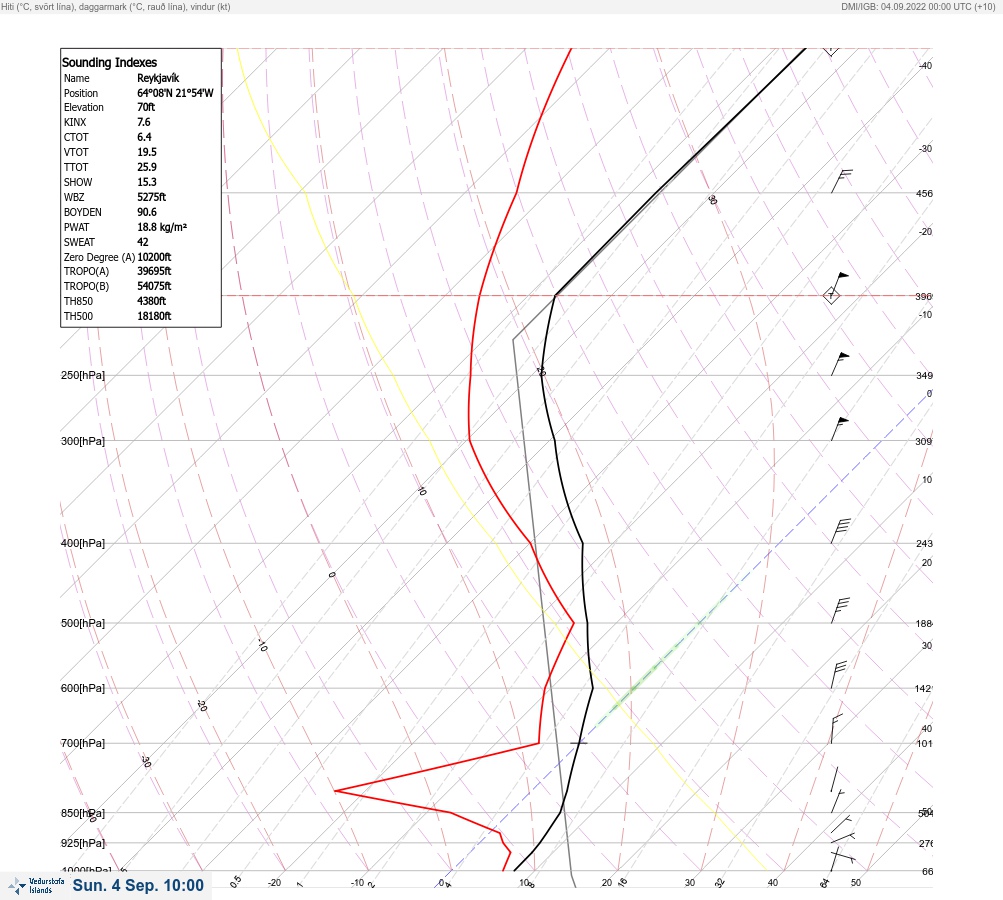Click the TH850 value '4380ft'
The width and height of the screenshot is (1003, 900).
pos(152,301)
